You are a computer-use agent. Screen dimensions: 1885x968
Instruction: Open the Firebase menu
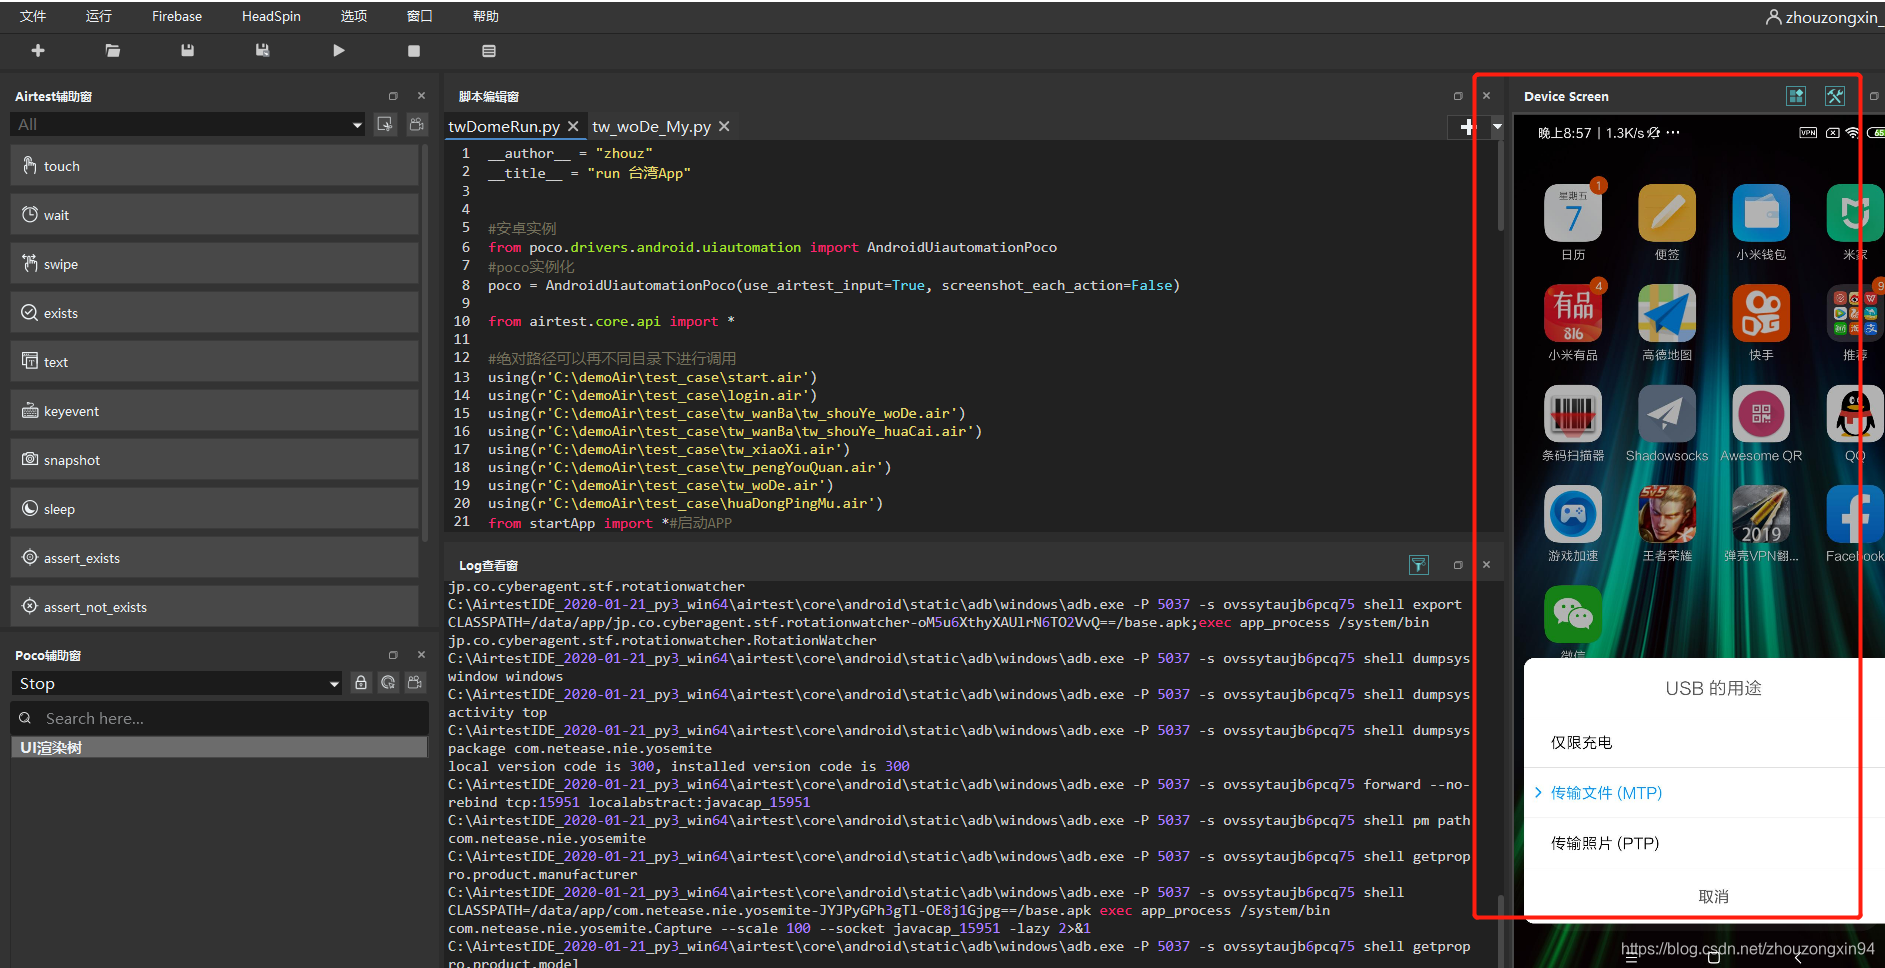177,16
